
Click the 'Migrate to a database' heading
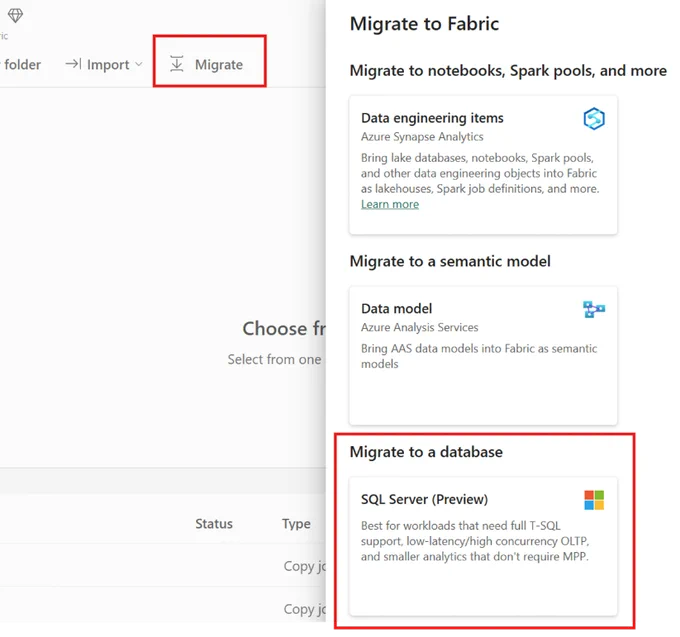[426, 452]
